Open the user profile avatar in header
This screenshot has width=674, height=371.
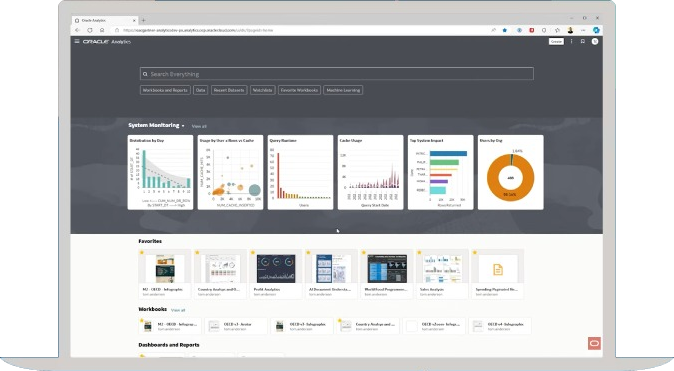pos(595,41)
